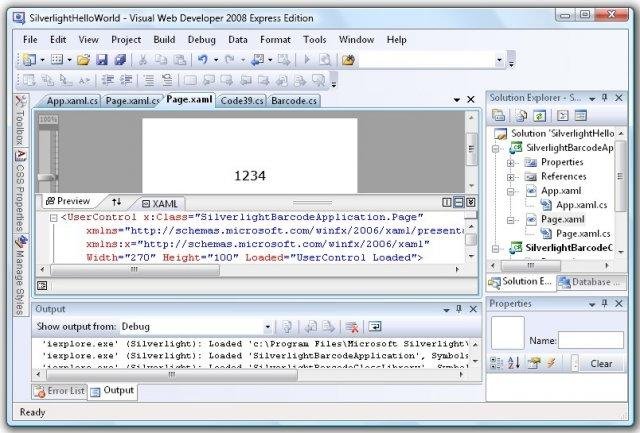Sort properties alphabetically with the A-Z icon
The height and width of the screenshot is (433, 640).
point(514,362)
